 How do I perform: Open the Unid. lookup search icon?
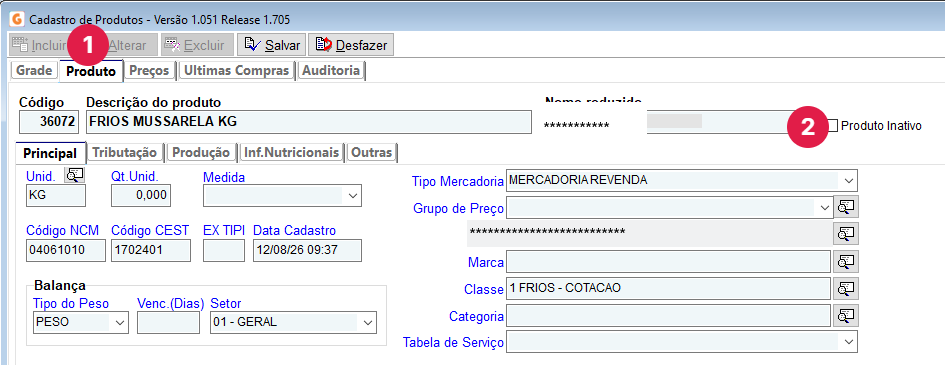[x=75, y=175]
